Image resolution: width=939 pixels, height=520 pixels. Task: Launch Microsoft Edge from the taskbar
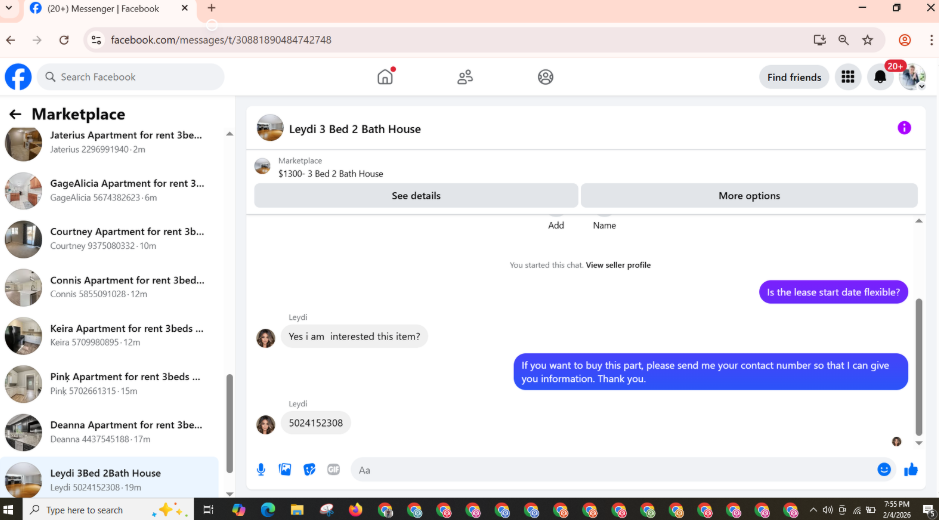tap(268, 510)
